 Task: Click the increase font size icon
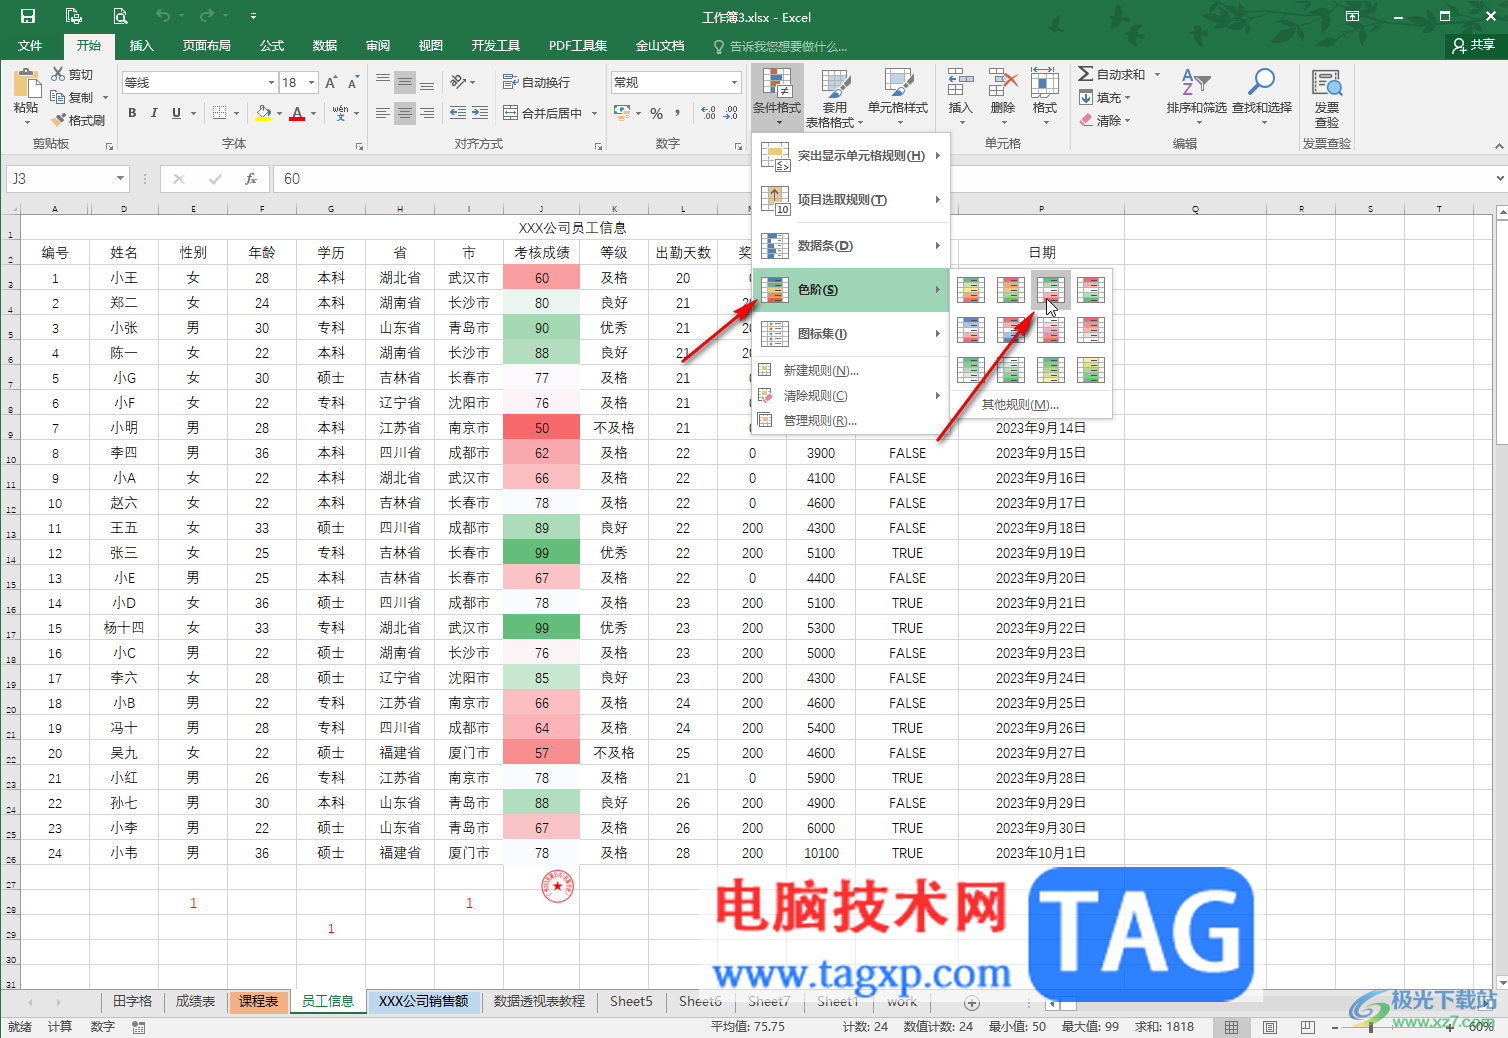pyautogui.click(x=331, y=82)
